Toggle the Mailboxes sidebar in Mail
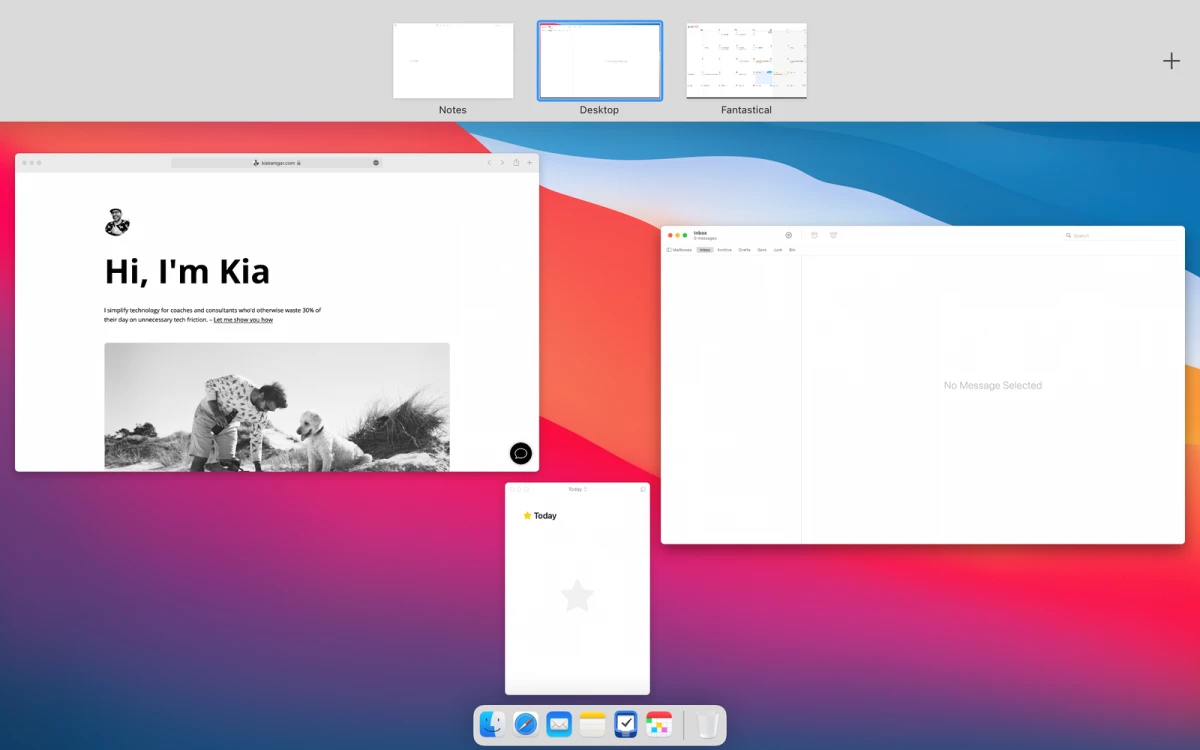 coord(679,249)
